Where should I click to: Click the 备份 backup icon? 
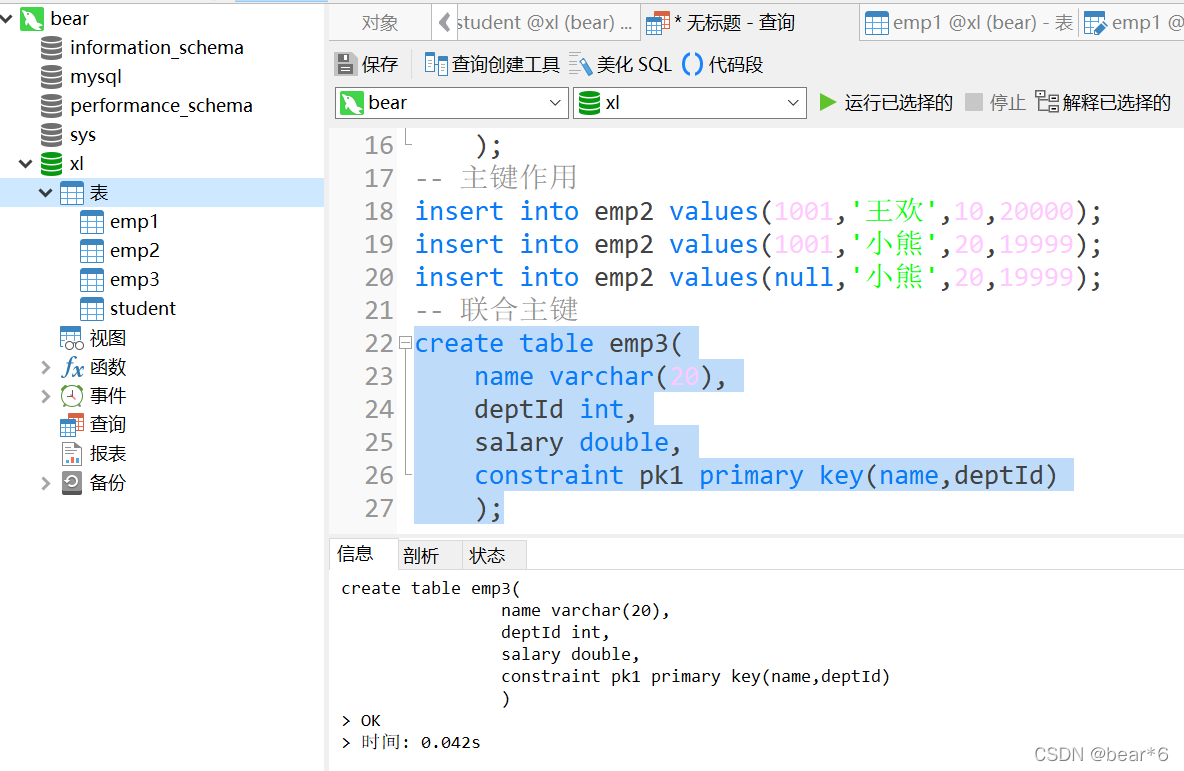pyautogui.click(x=72, y=483)
